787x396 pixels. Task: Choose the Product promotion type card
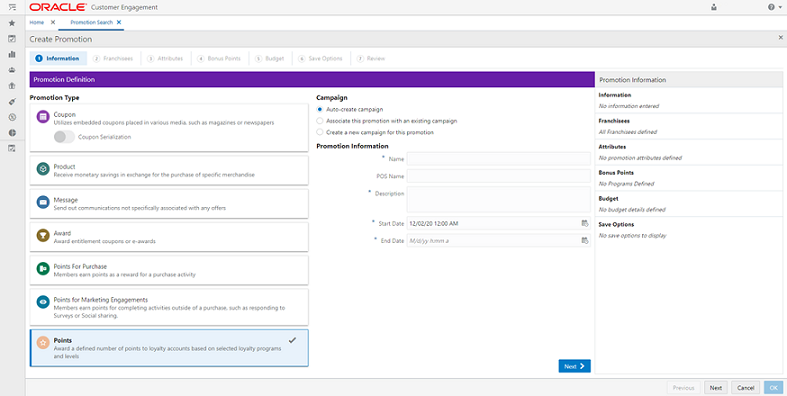(x=169, y=170)
